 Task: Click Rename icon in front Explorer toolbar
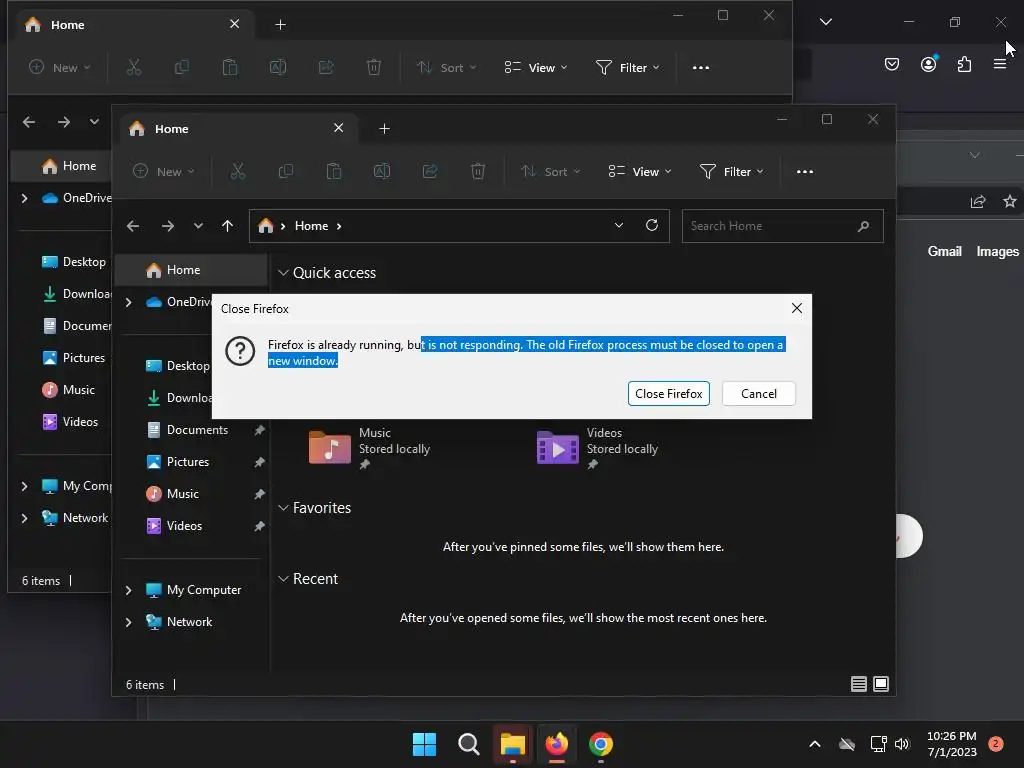point(382,171)
